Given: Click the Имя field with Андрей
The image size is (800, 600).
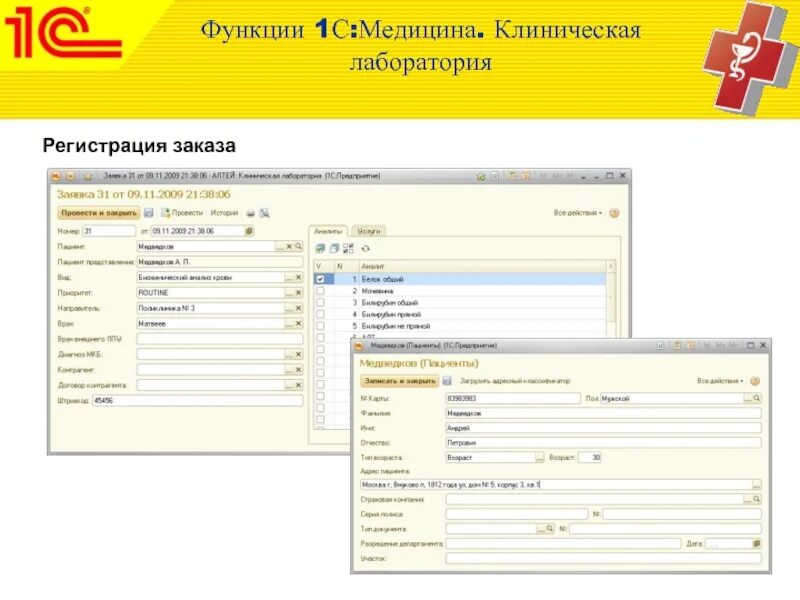Looking at the screenshot, I should point(603,428).
